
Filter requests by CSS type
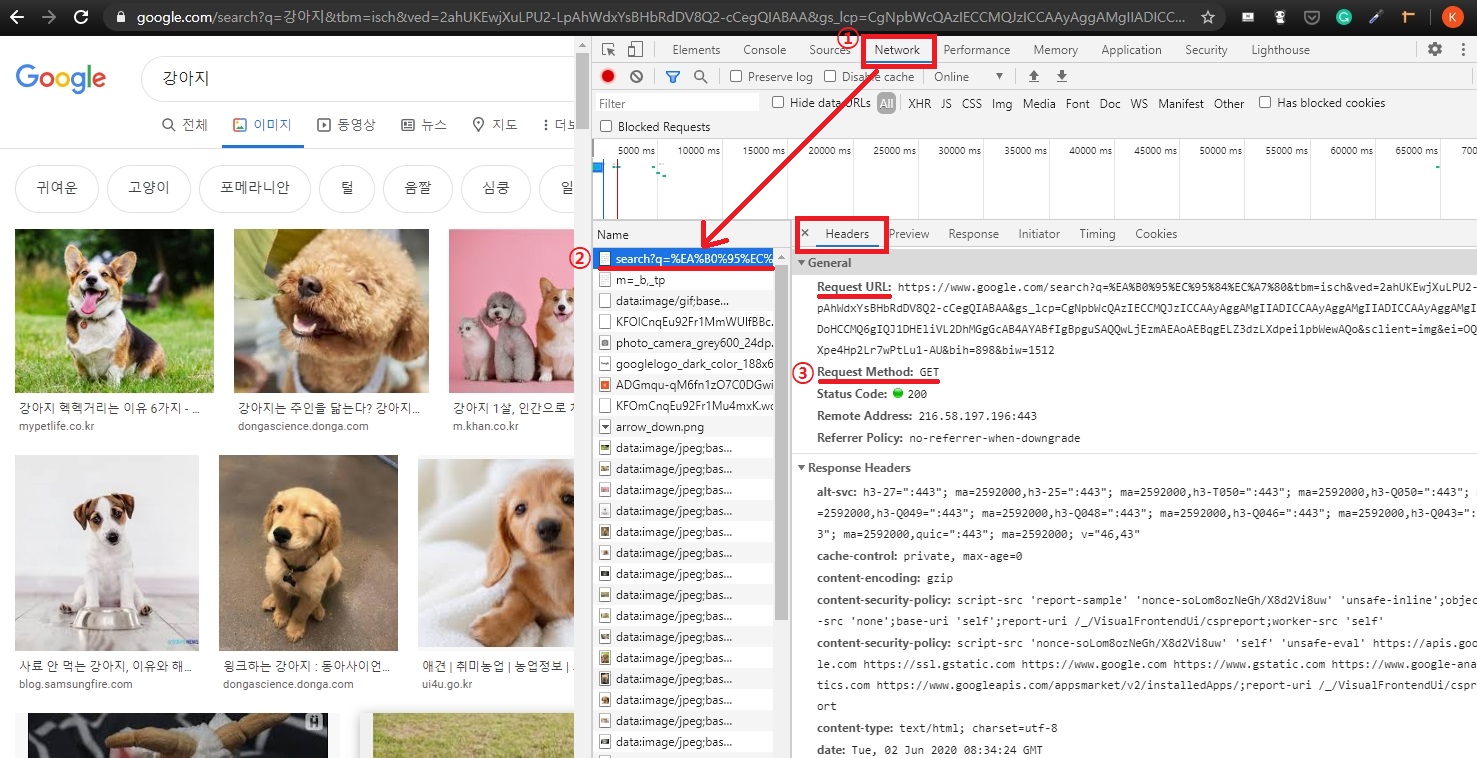(972, 103)
